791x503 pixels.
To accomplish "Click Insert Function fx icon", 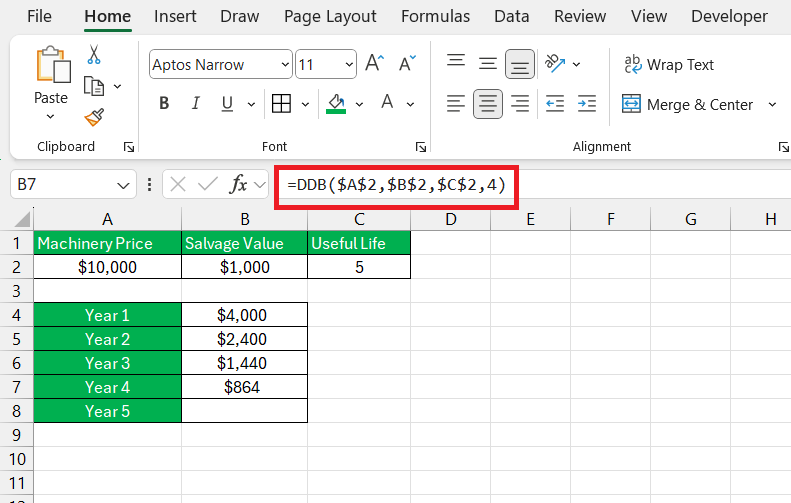I will (238, 185).
